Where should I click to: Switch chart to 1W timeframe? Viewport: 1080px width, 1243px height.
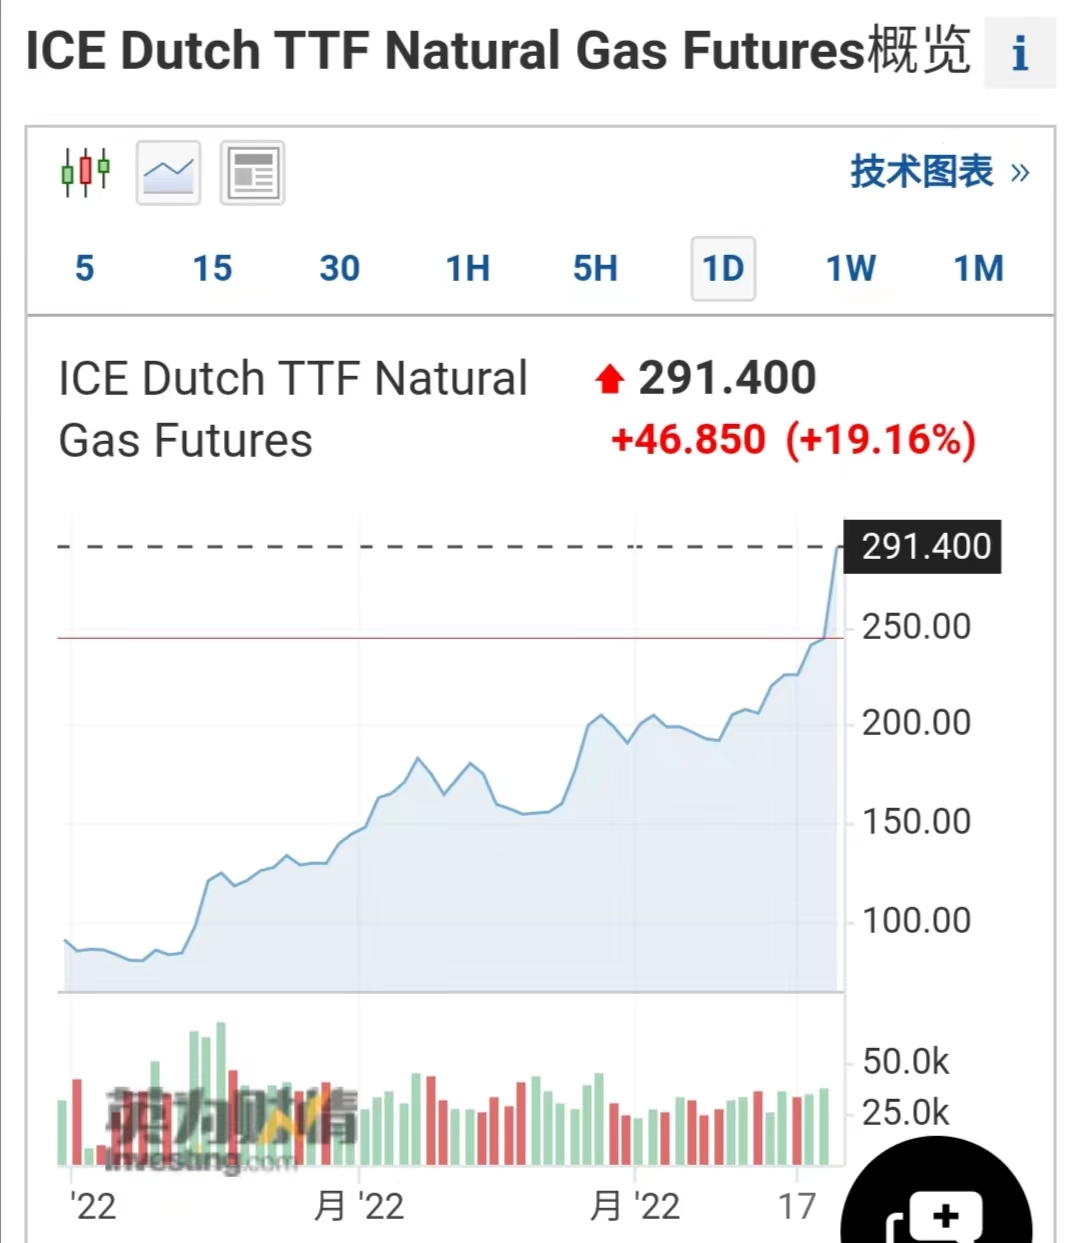(850, 268)
